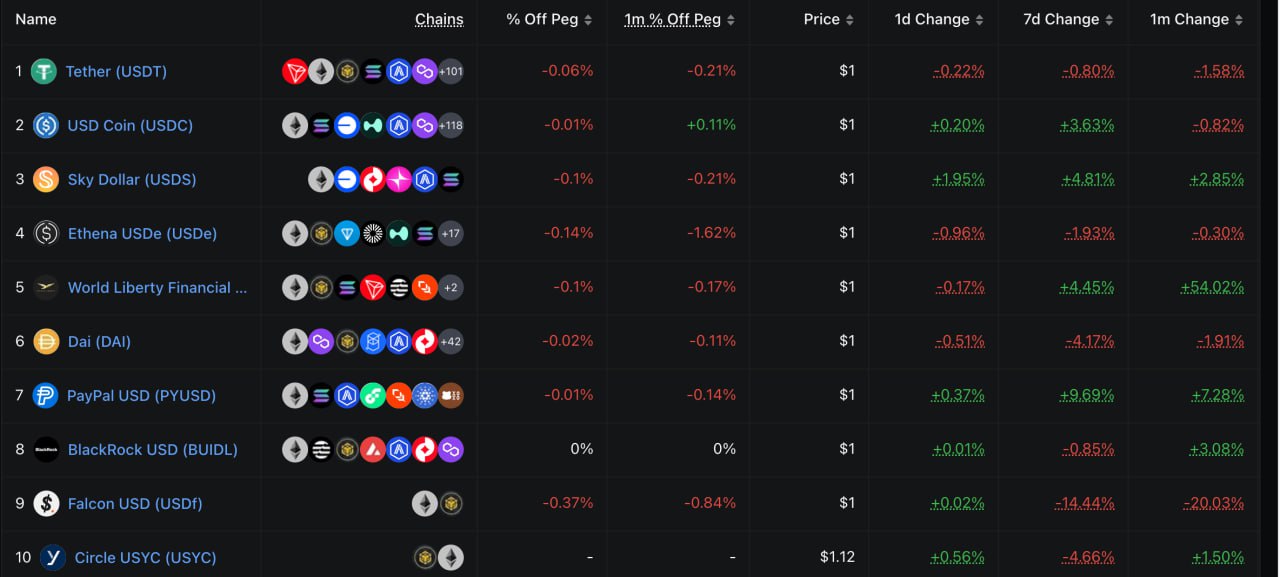
Task: Click sort arrows beside 7d Change header
Action: 1110,20
